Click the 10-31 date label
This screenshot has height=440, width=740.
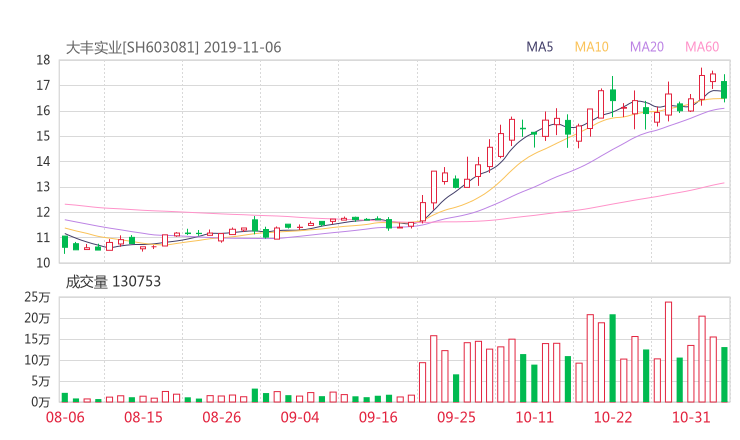691,417
